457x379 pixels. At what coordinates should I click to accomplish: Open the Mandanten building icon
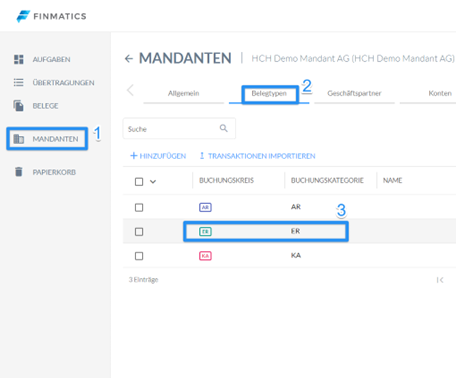(x=19, y=139)
